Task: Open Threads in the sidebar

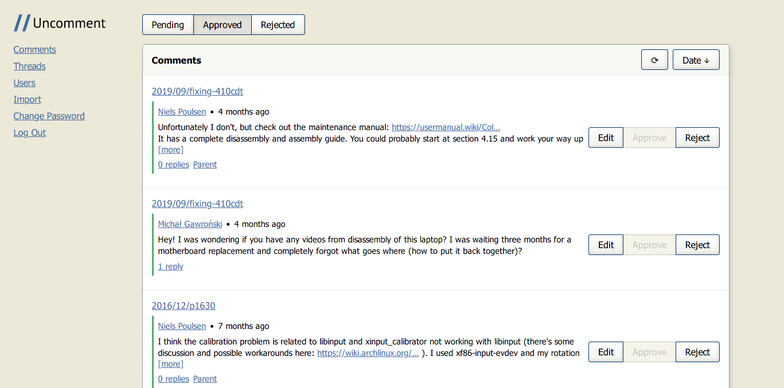Action: coord(30,66)
